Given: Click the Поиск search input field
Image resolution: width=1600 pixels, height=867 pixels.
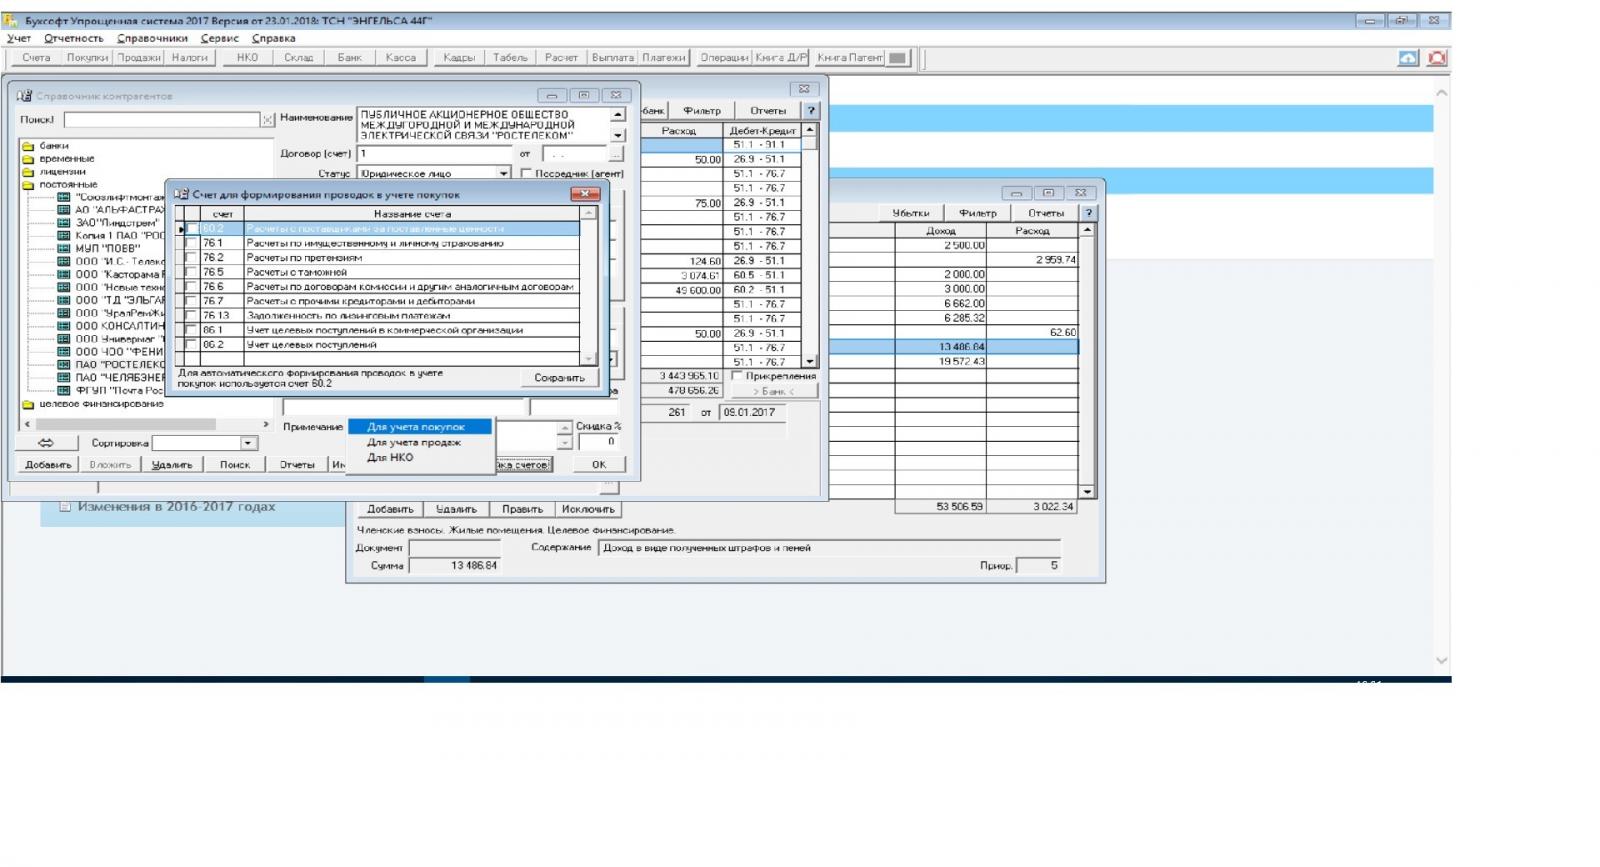Looking at the screenshot, I should click(x=162, y=120).
